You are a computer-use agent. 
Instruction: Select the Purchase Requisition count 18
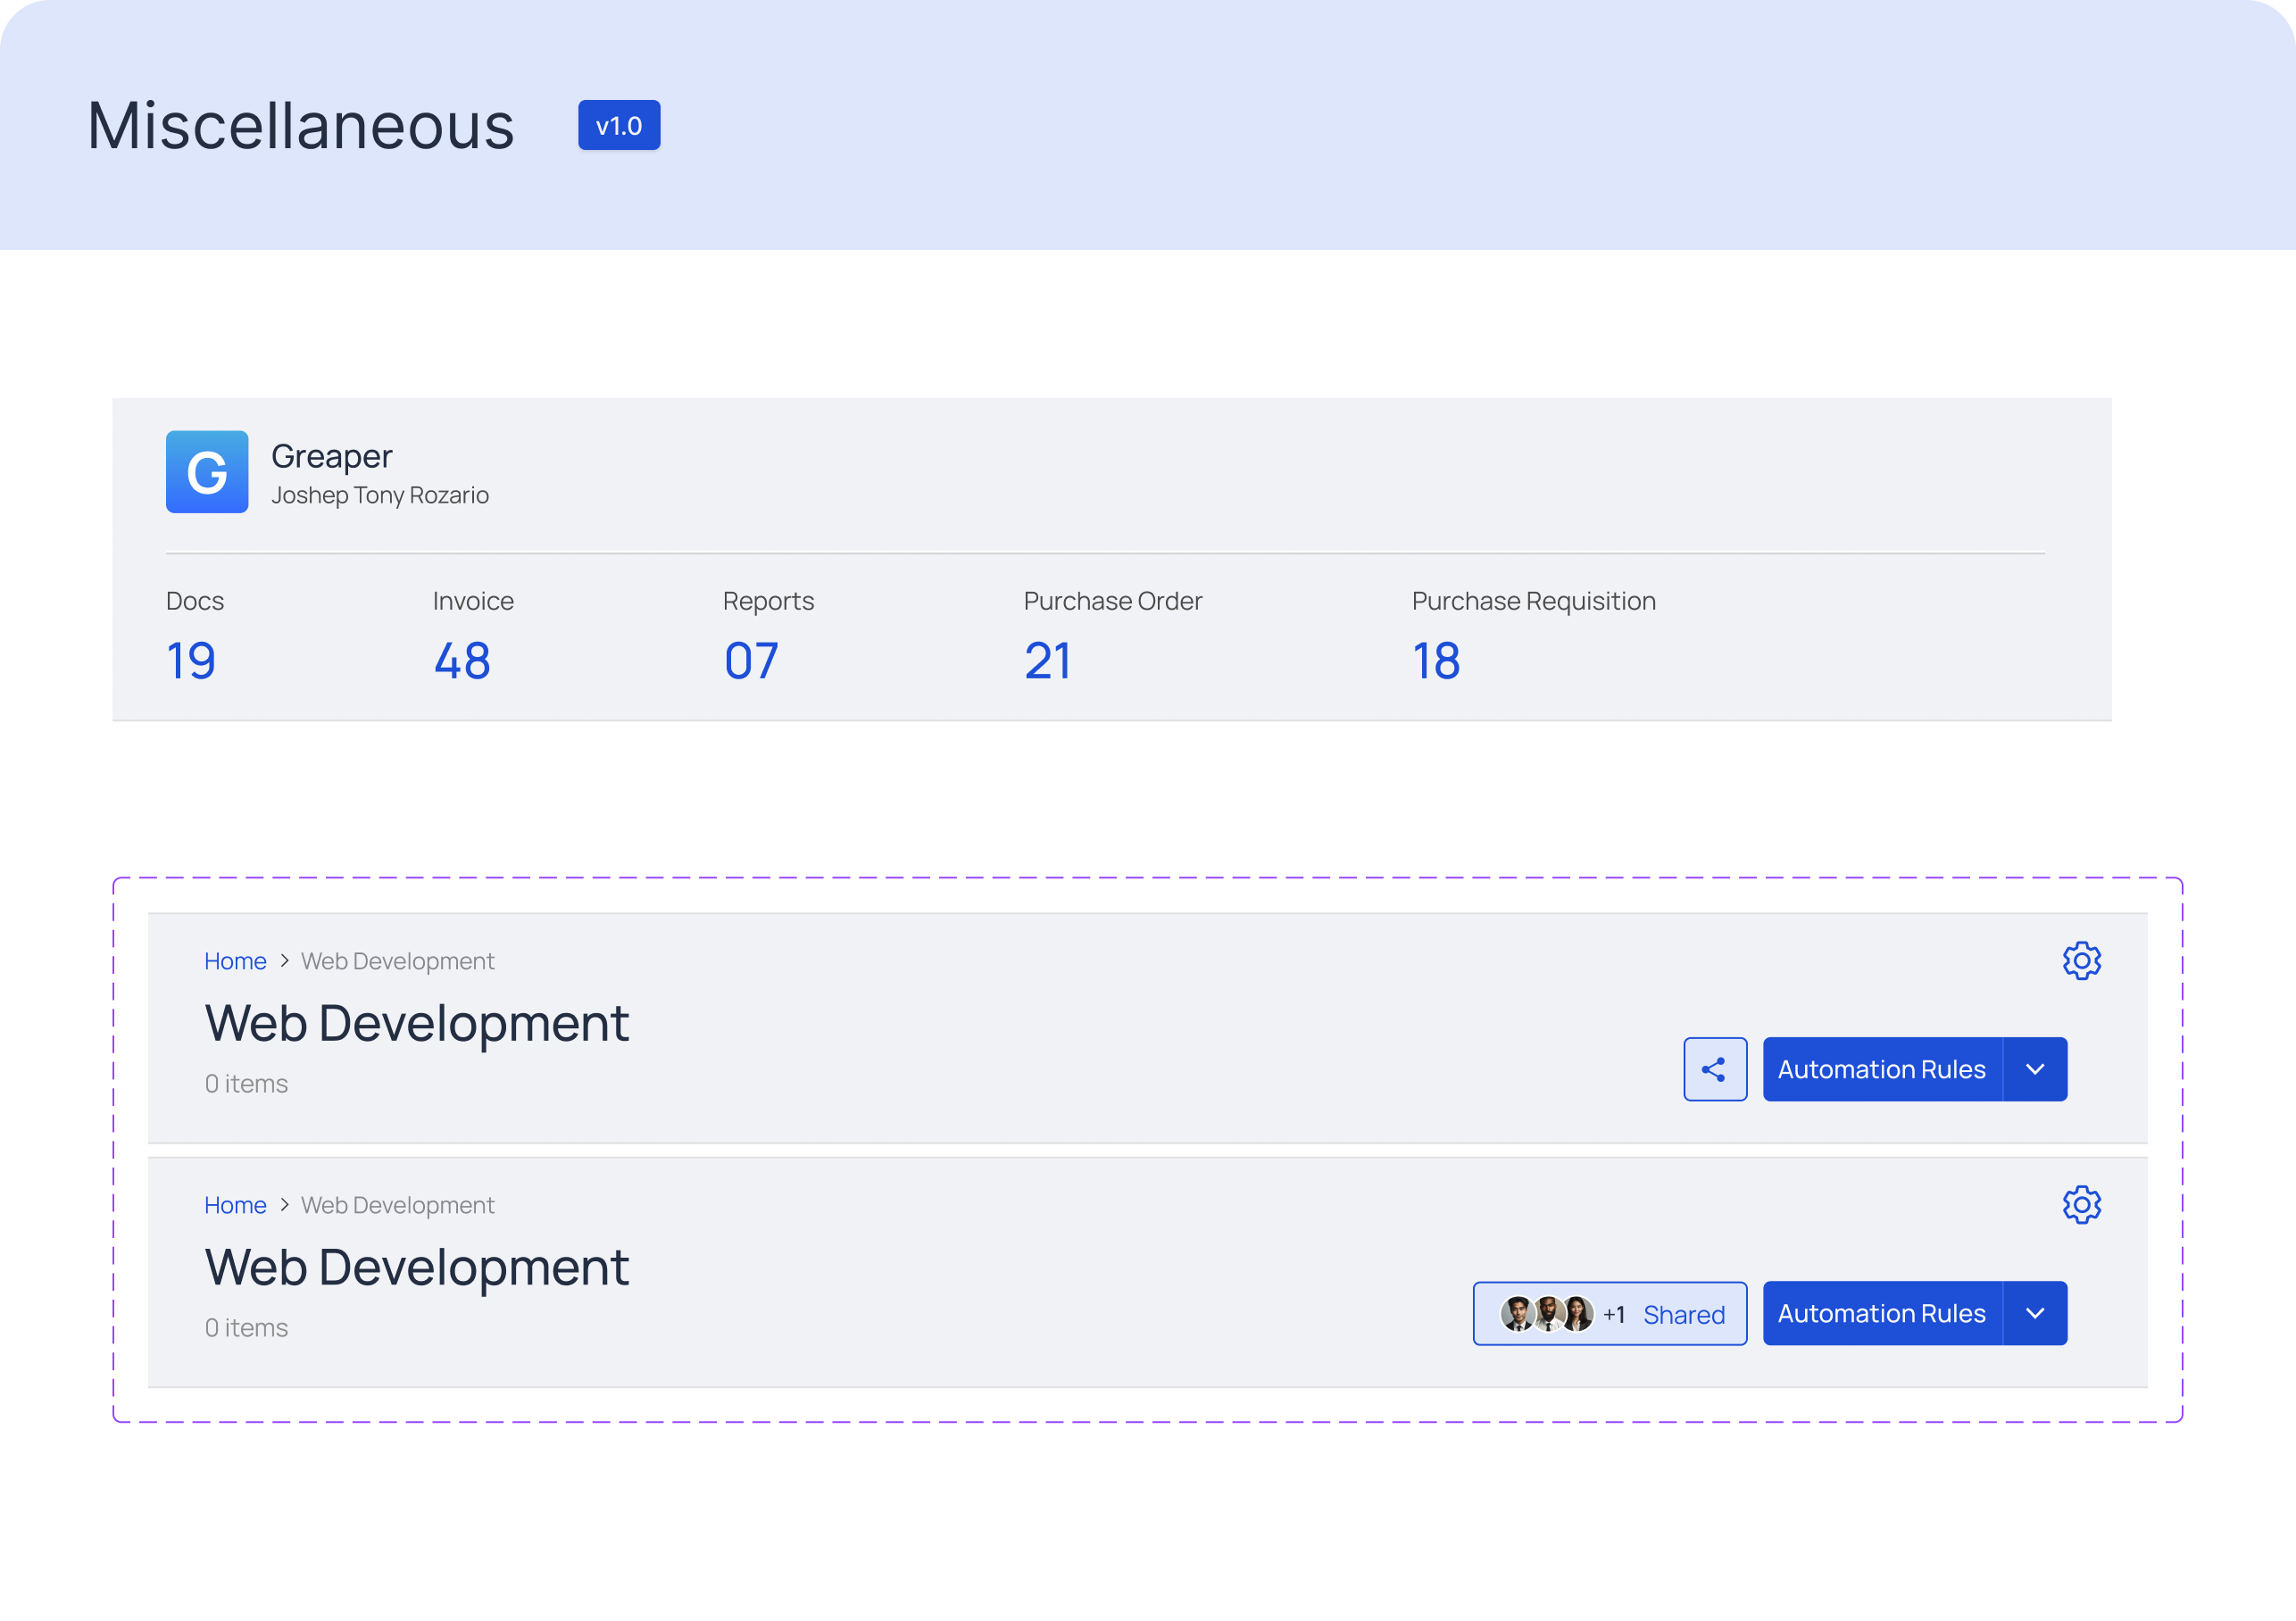pyautogui.click(x=1436, y=661)
